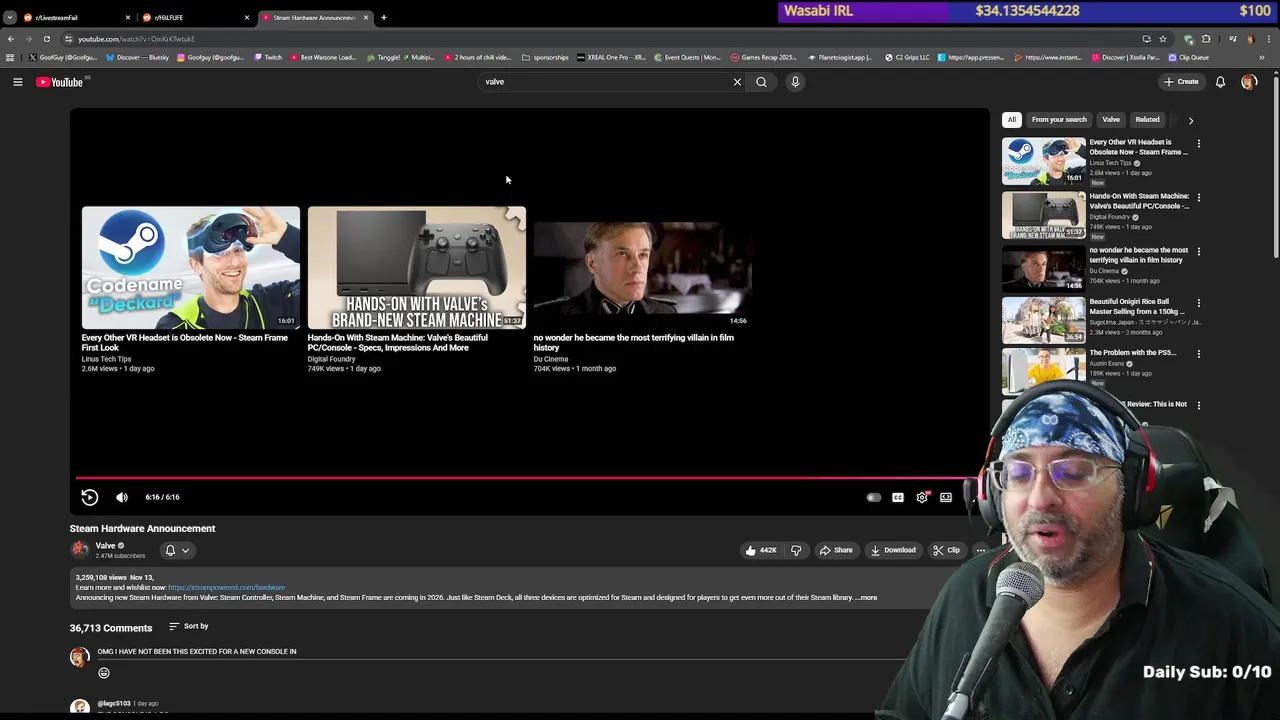Image resolution: width=1280 pixels, height=720 pixels.
Task: Play the 'most terrifying villain' endscreen thumbnail
Action: click(x=642, y=268)
